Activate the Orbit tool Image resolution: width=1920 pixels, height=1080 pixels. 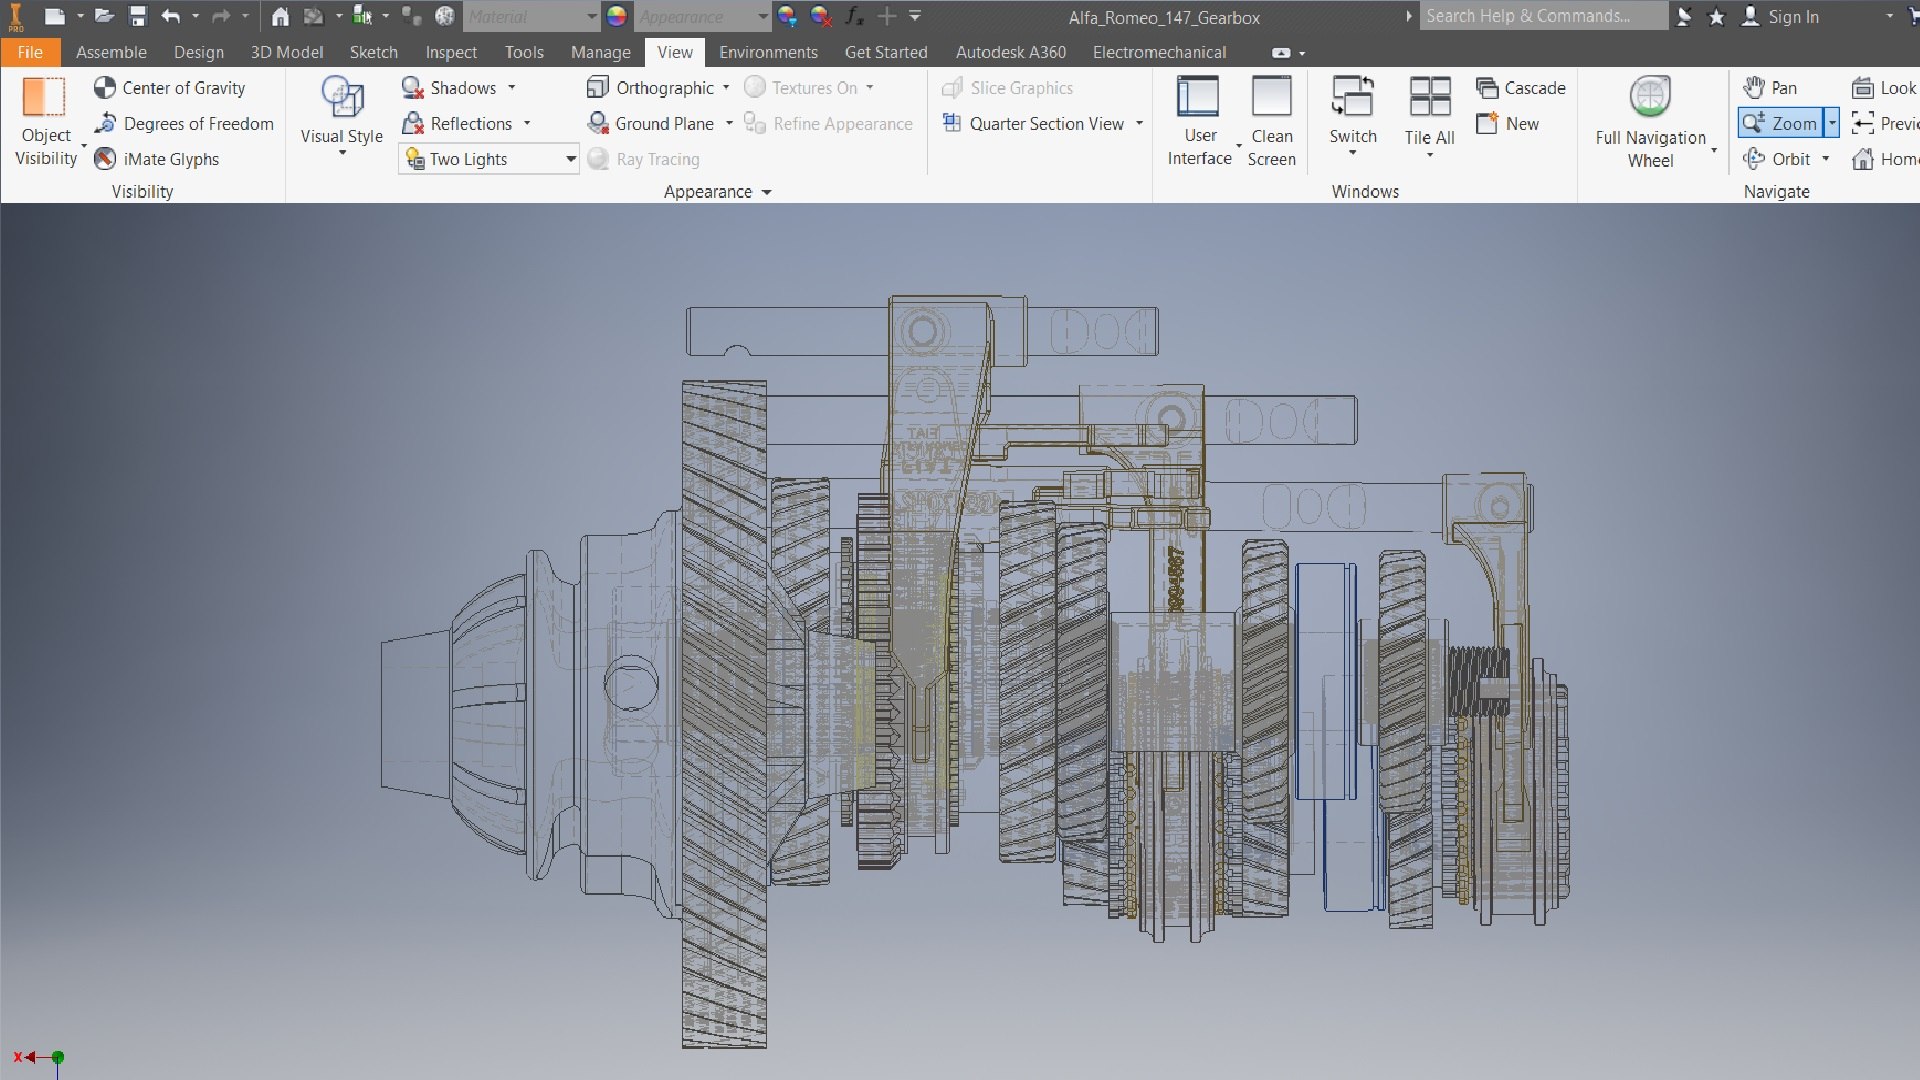click(1778, 159)
